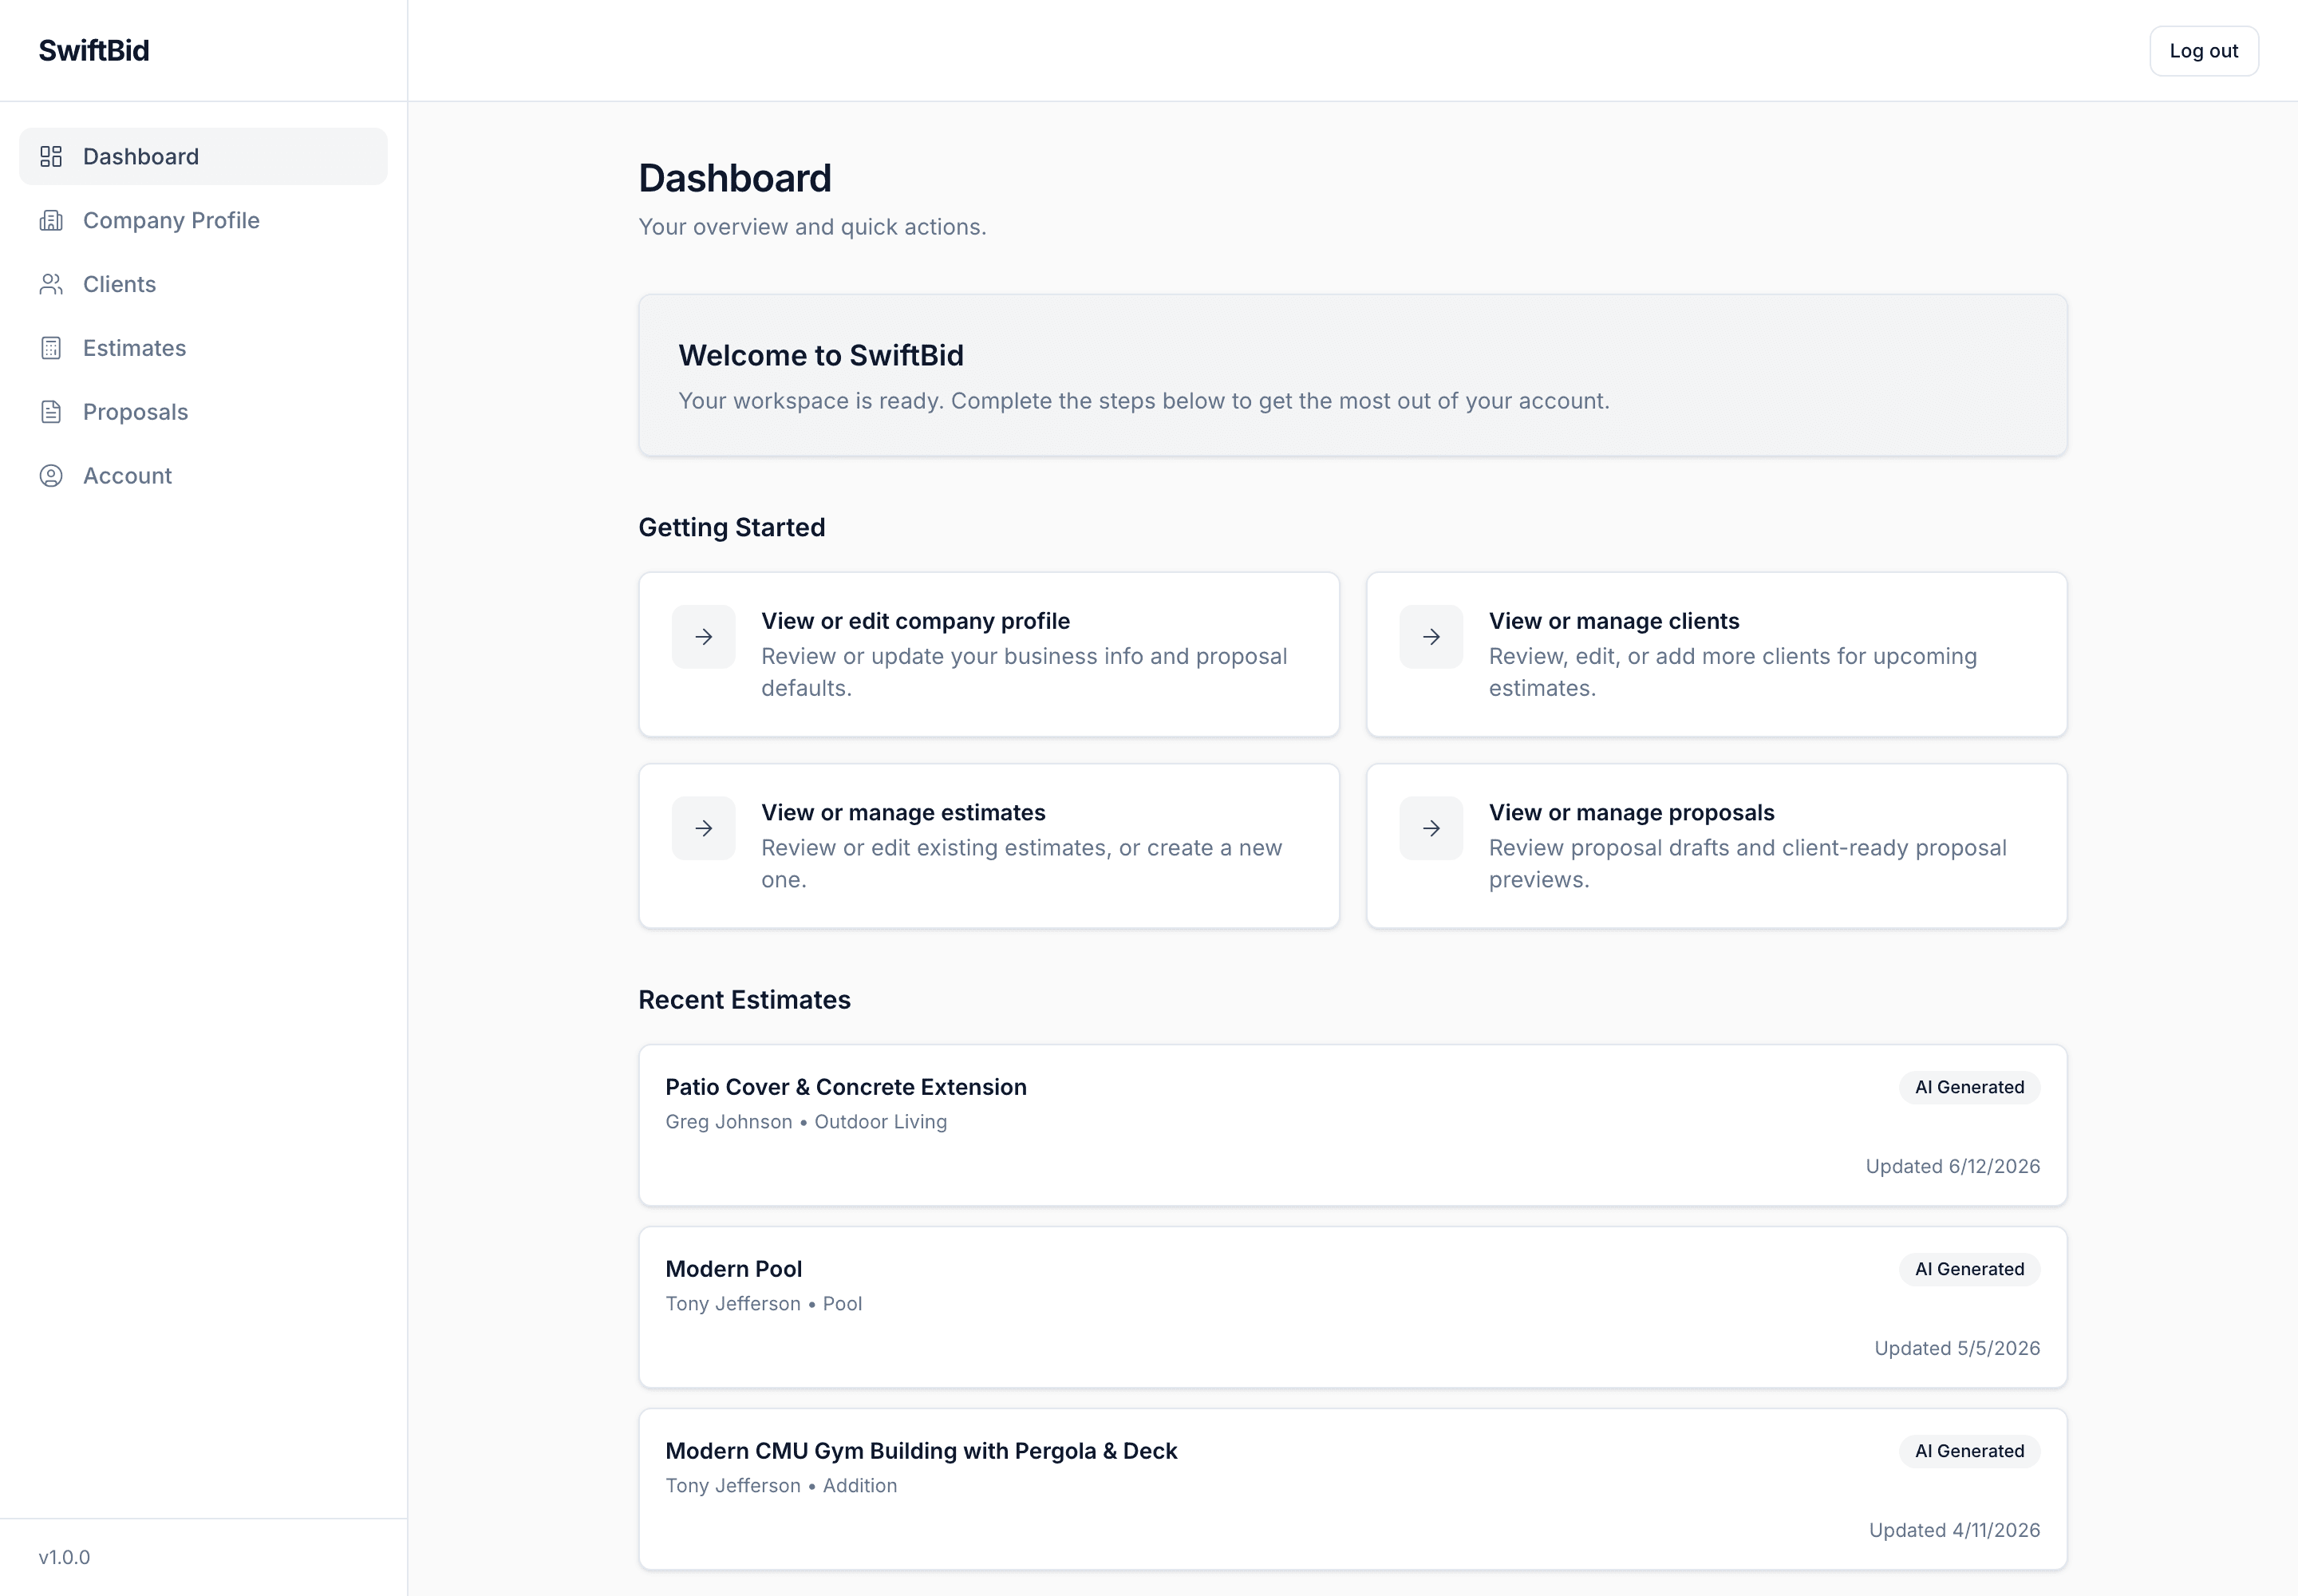The width and height of the screenshot is (2298, 1596).
Task: Open the Modern Pool estimate
Action: click(x=1352, y=1307)
